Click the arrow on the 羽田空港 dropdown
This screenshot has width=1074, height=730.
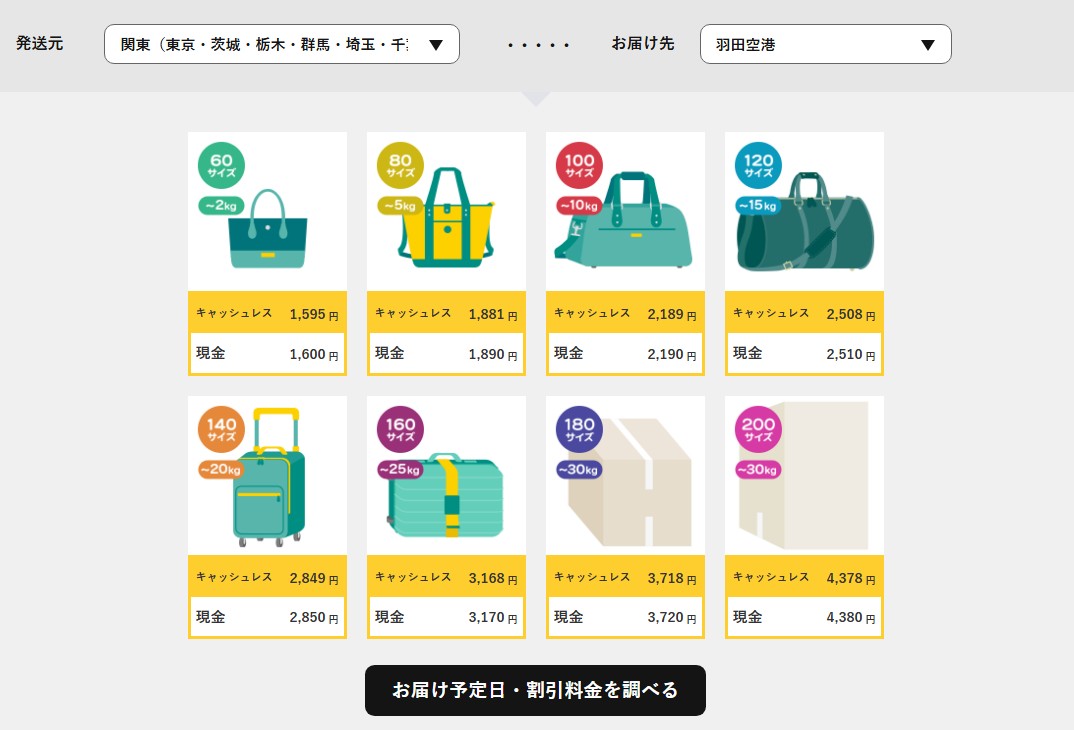pos(927,45)
